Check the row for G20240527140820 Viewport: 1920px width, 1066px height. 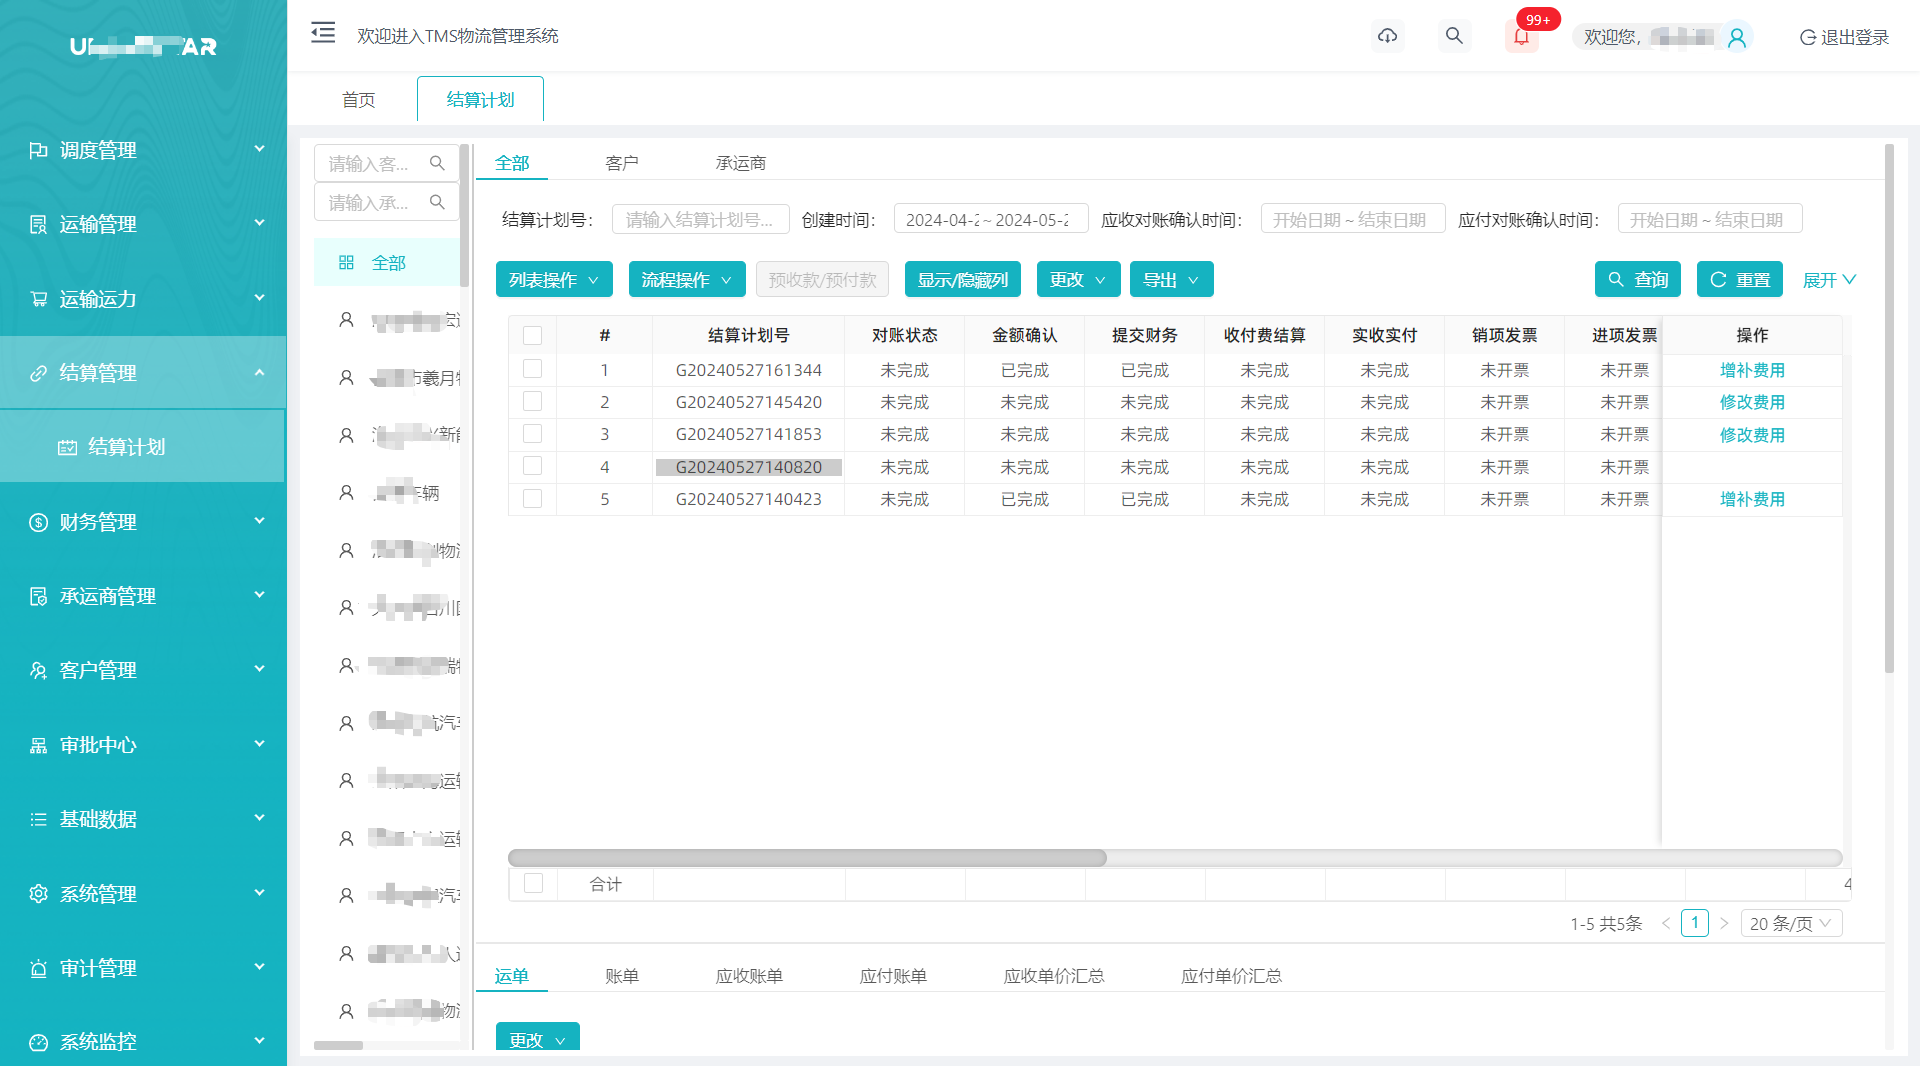click(x=532, y=466)
